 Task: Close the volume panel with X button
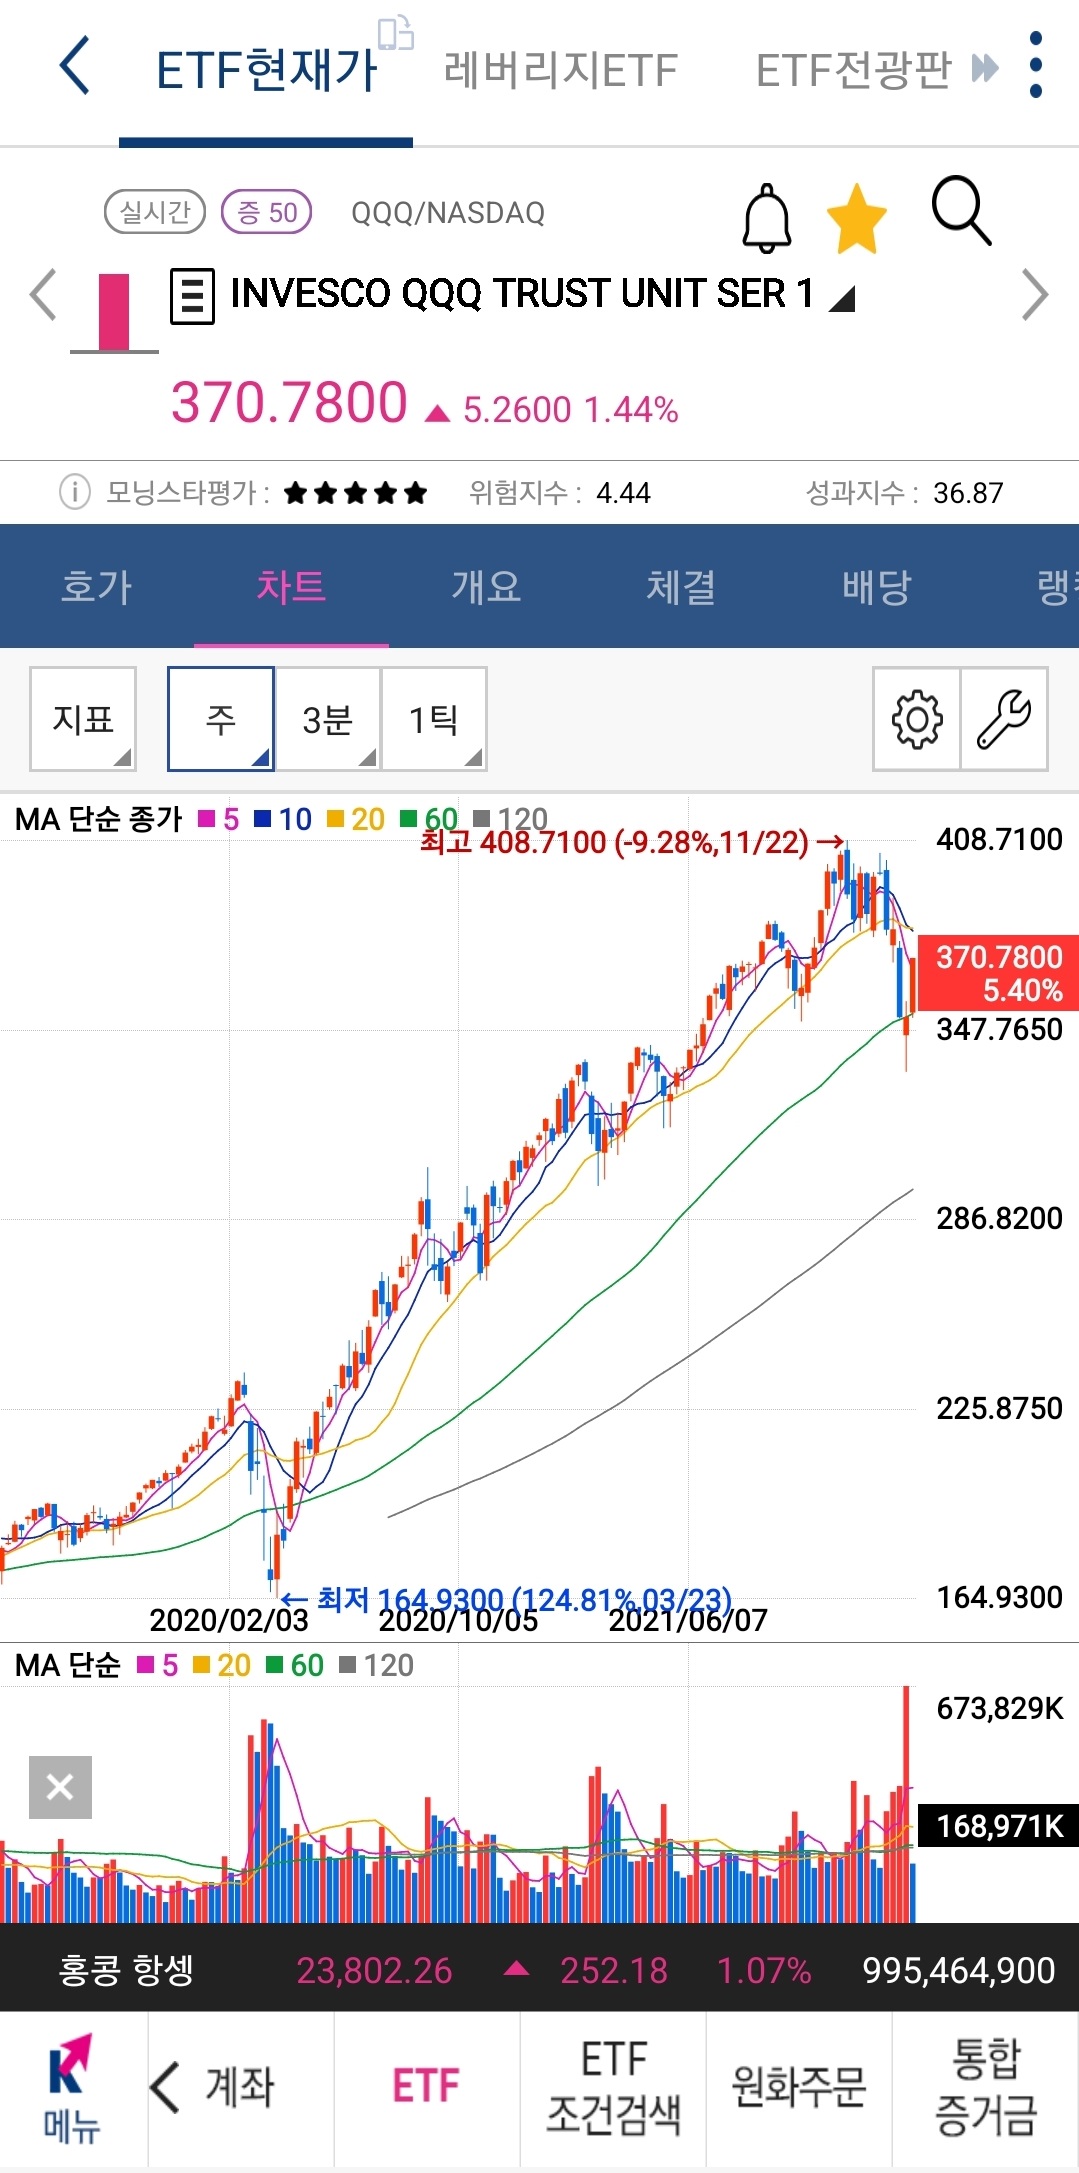click(60, 1787)
